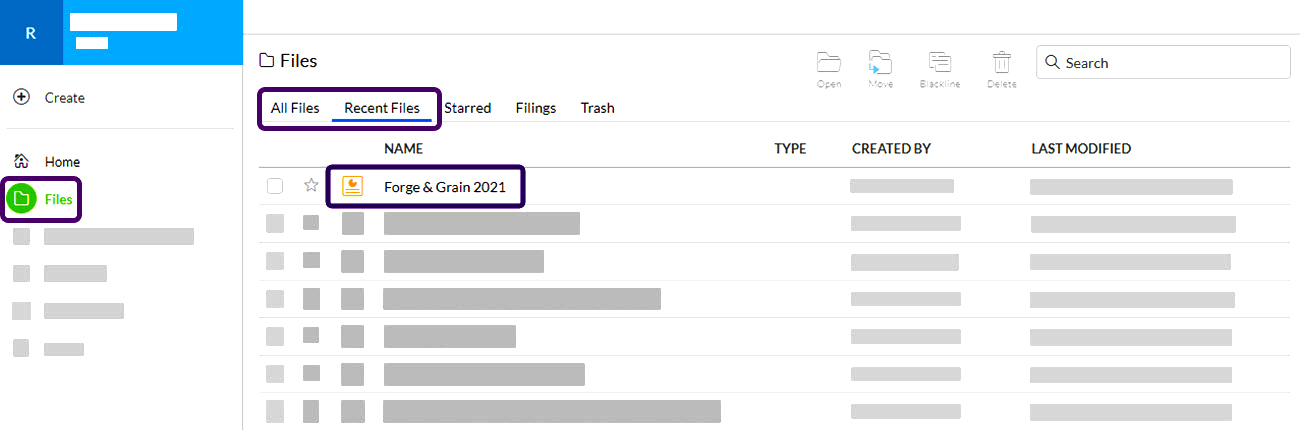Select the Recent Files tab

point(382,108)
